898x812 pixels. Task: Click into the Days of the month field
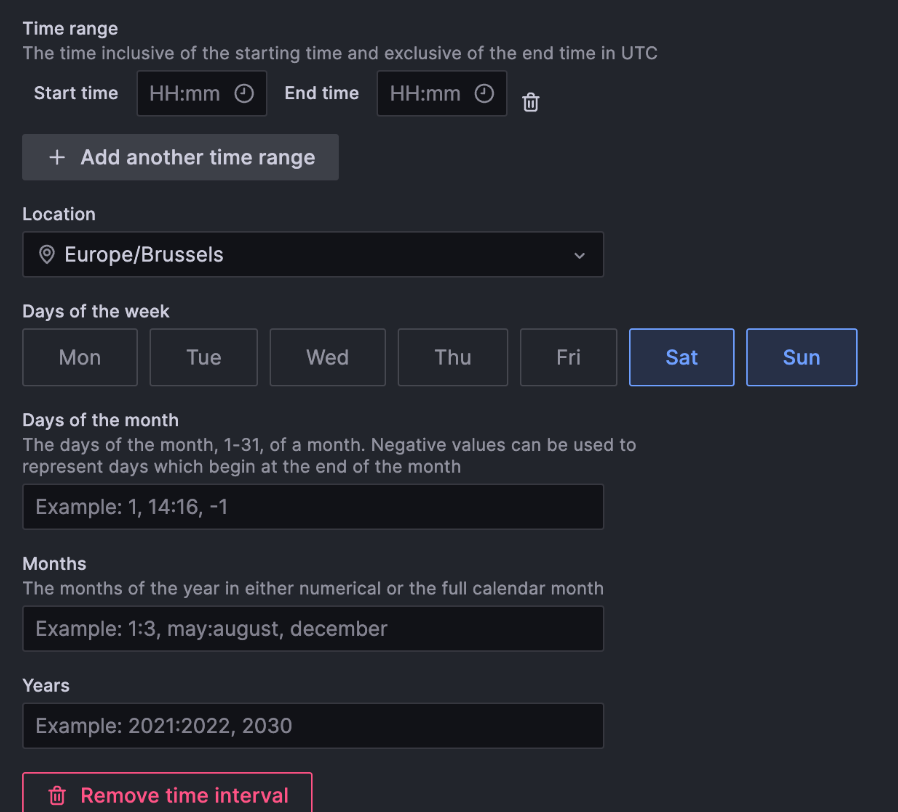(x=313, y=506)
